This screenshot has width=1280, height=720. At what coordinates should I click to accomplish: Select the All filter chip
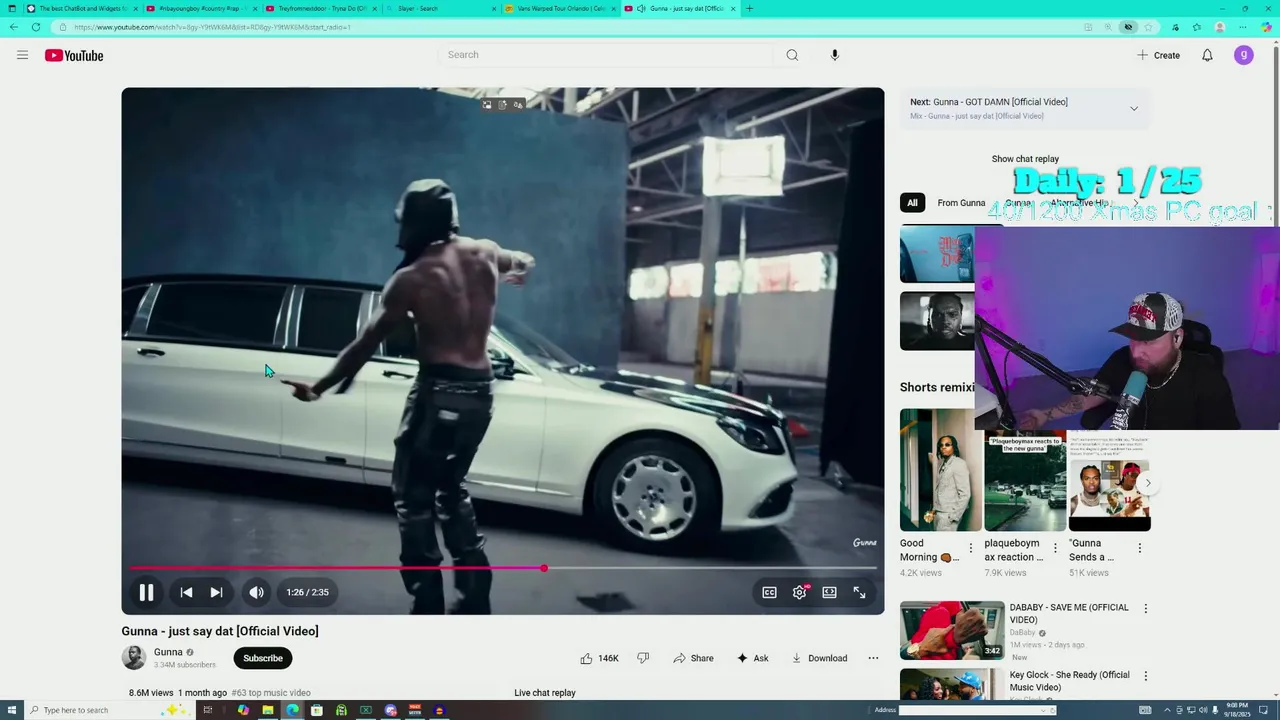coord(912,203)
